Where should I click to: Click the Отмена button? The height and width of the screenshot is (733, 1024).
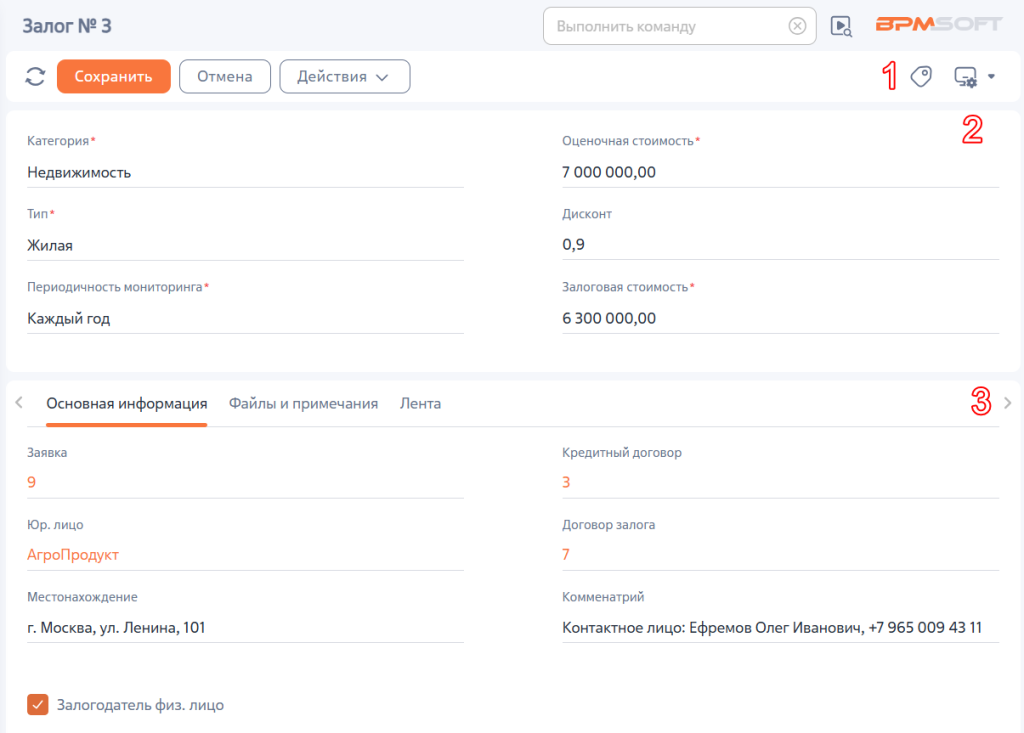pyautogui.click(x=225, y=76)
